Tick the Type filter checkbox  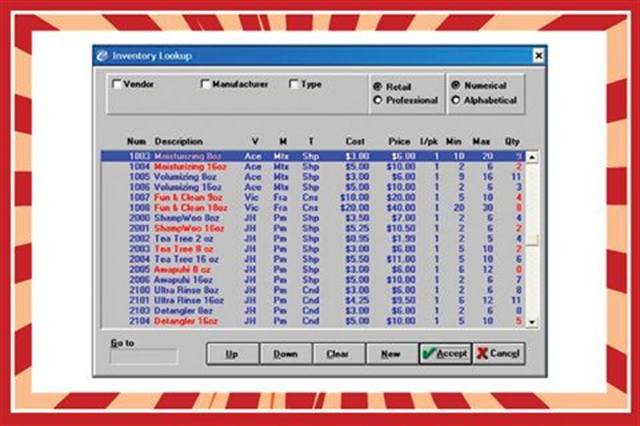293,84
